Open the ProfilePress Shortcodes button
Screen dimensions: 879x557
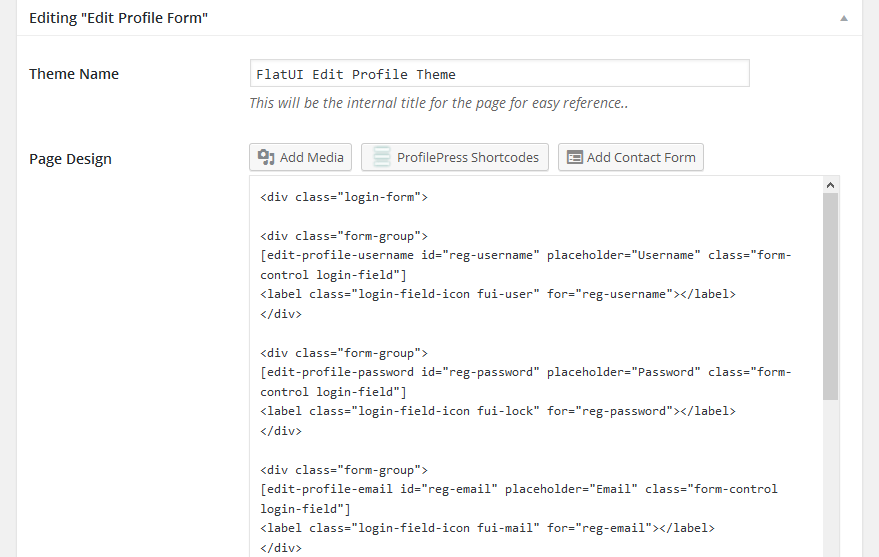[x=455, y=157]
